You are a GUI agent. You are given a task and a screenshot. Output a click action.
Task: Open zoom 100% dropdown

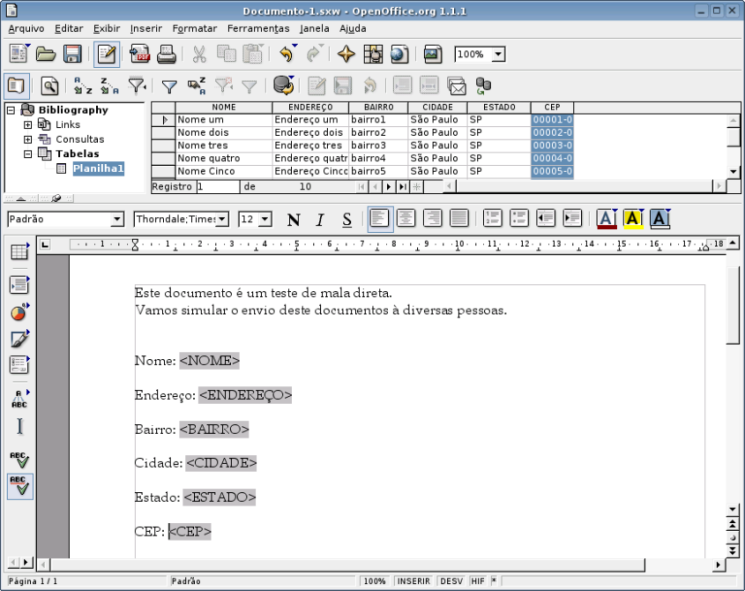click(498, 54)
